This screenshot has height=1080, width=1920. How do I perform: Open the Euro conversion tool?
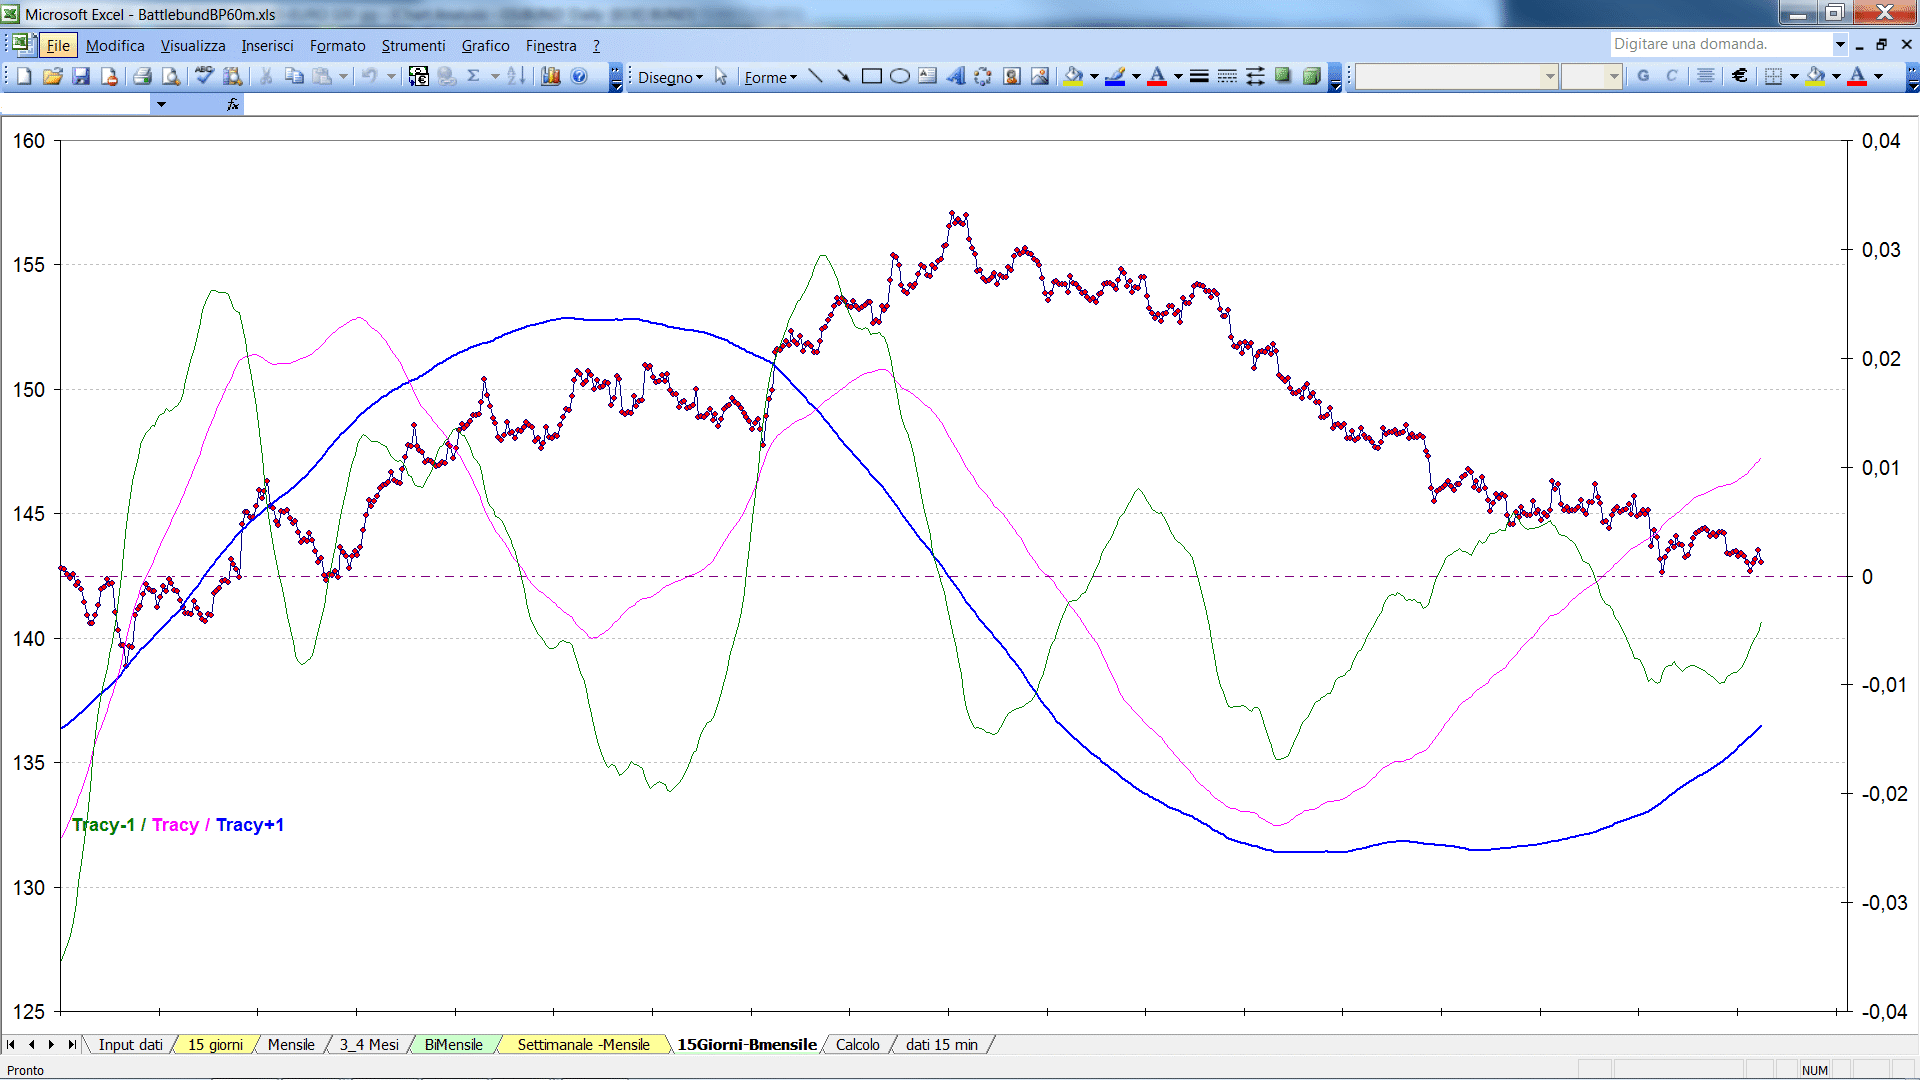point(419,76)
